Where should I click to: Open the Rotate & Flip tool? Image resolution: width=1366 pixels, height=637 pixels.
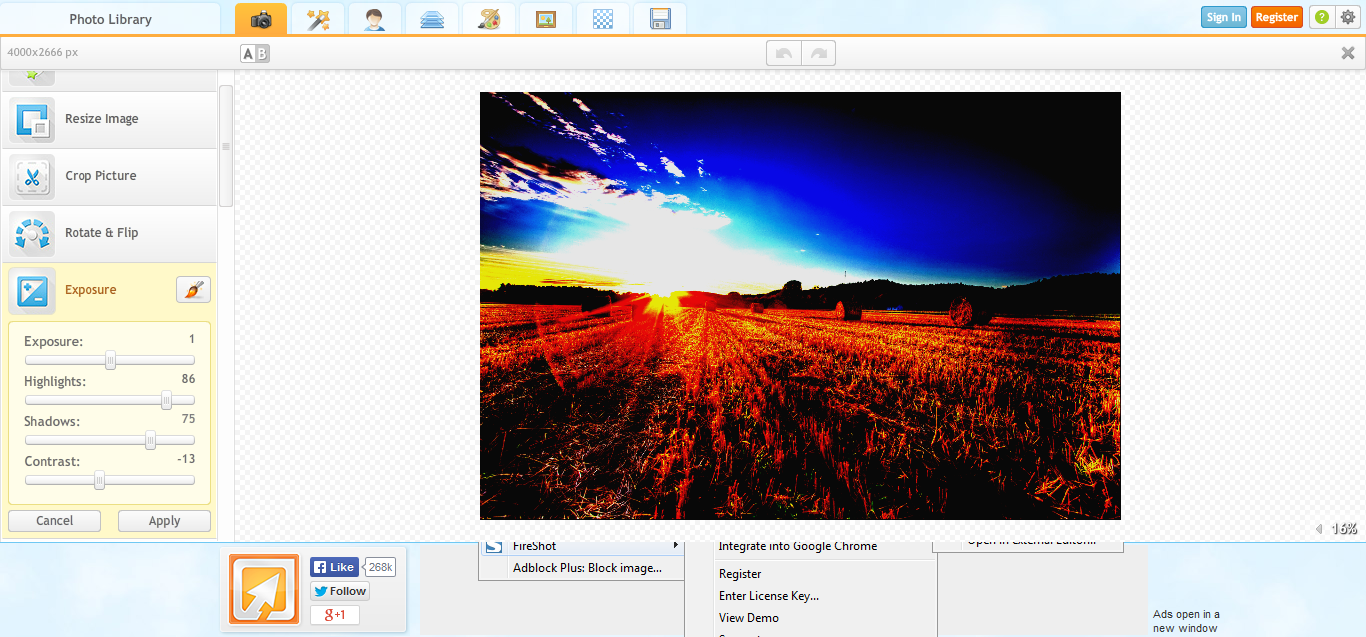(x=110, y=234)
